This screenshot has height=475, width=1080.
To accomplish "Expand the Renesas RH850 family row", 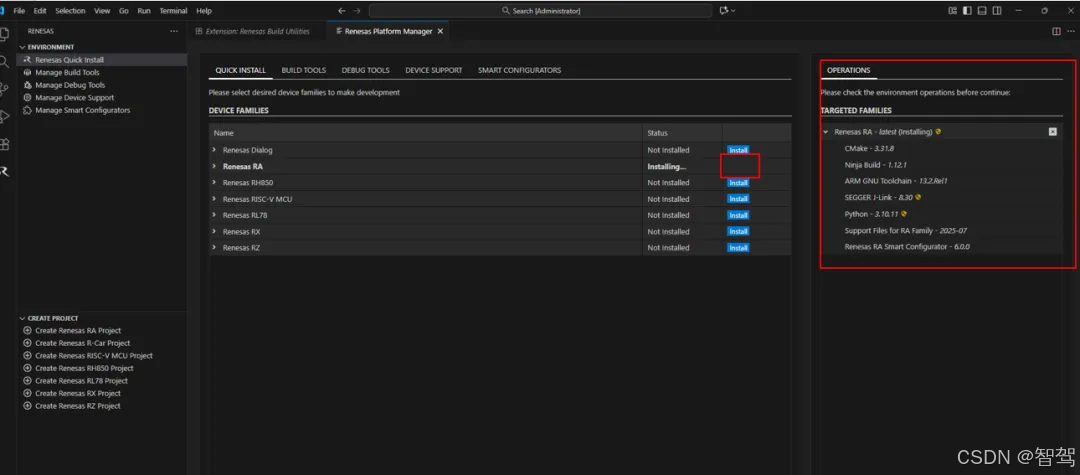I will pos(214,182).
